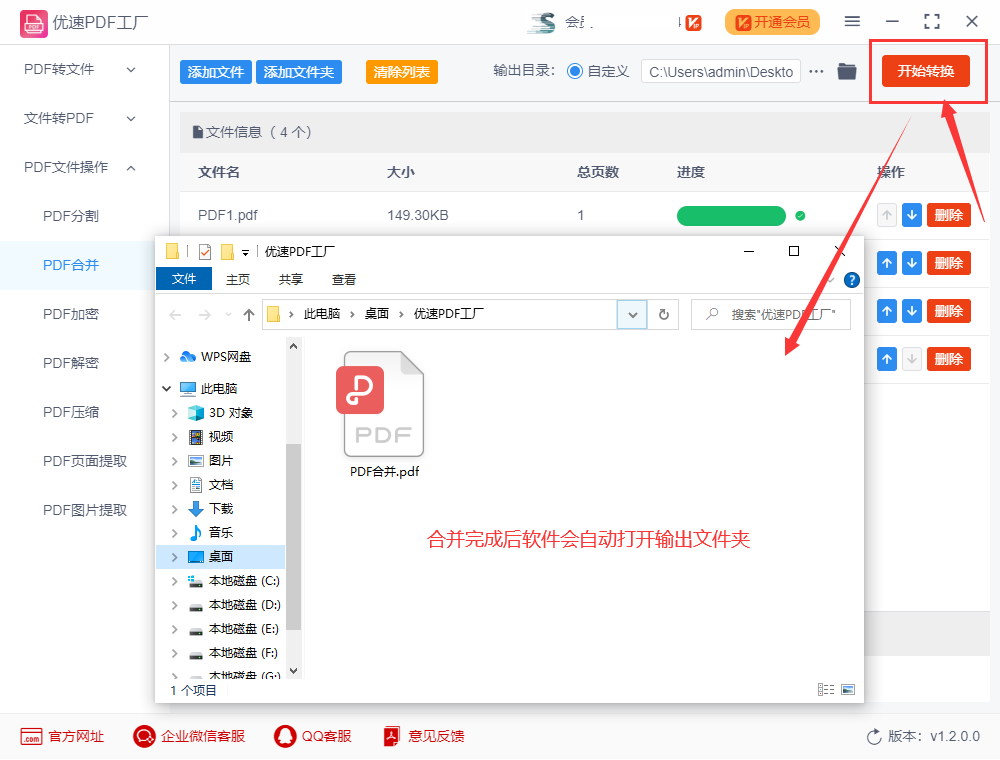Switch to the 查看 tab in Explorer
This screenshot has width=1000, height=760.
[344, 279]
